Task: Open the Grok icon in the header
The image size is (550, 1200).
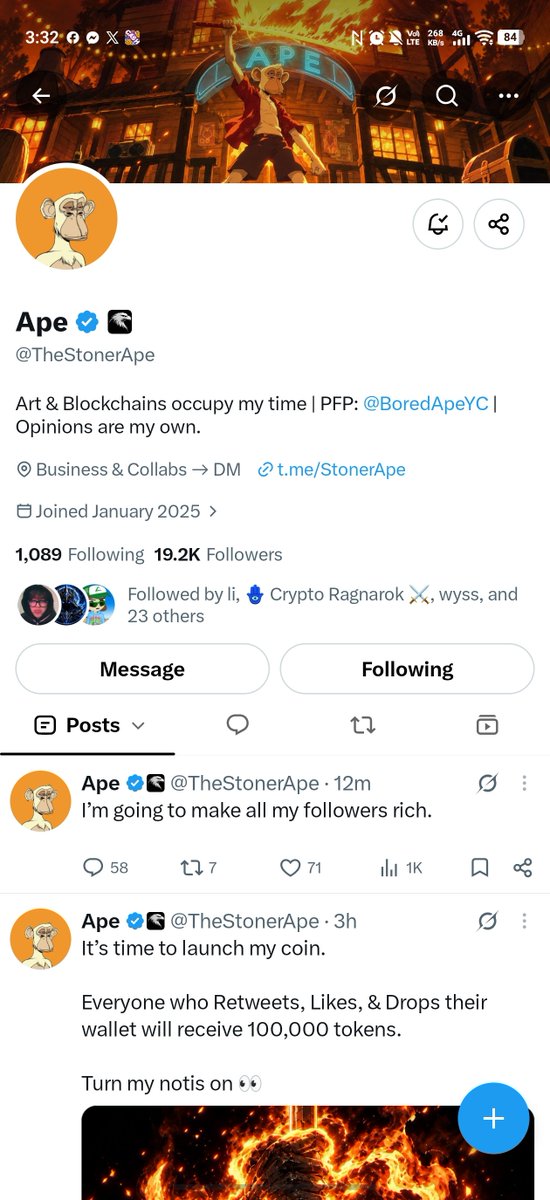Action: (x=385, y=96)
